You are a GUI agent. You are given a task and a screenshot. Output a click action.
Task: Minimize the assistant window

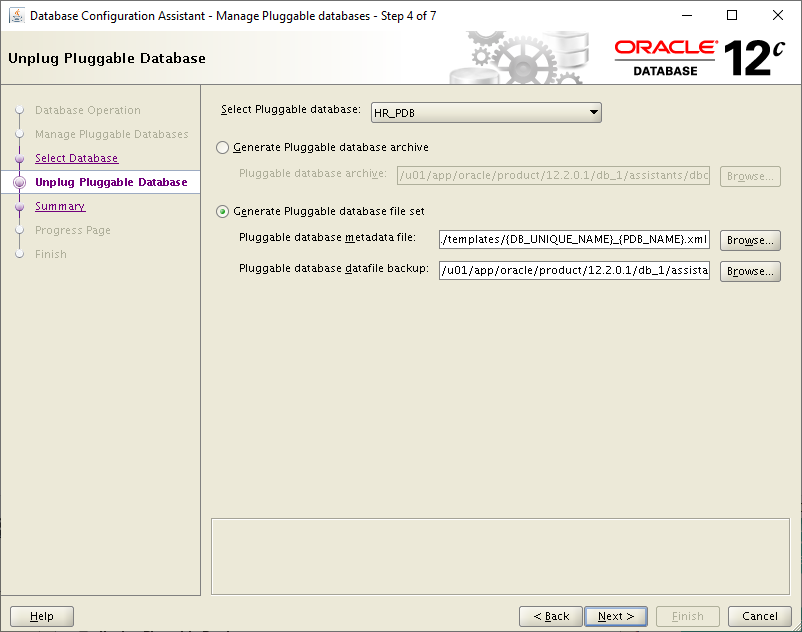pyautogui.click(x=687, y=15)
